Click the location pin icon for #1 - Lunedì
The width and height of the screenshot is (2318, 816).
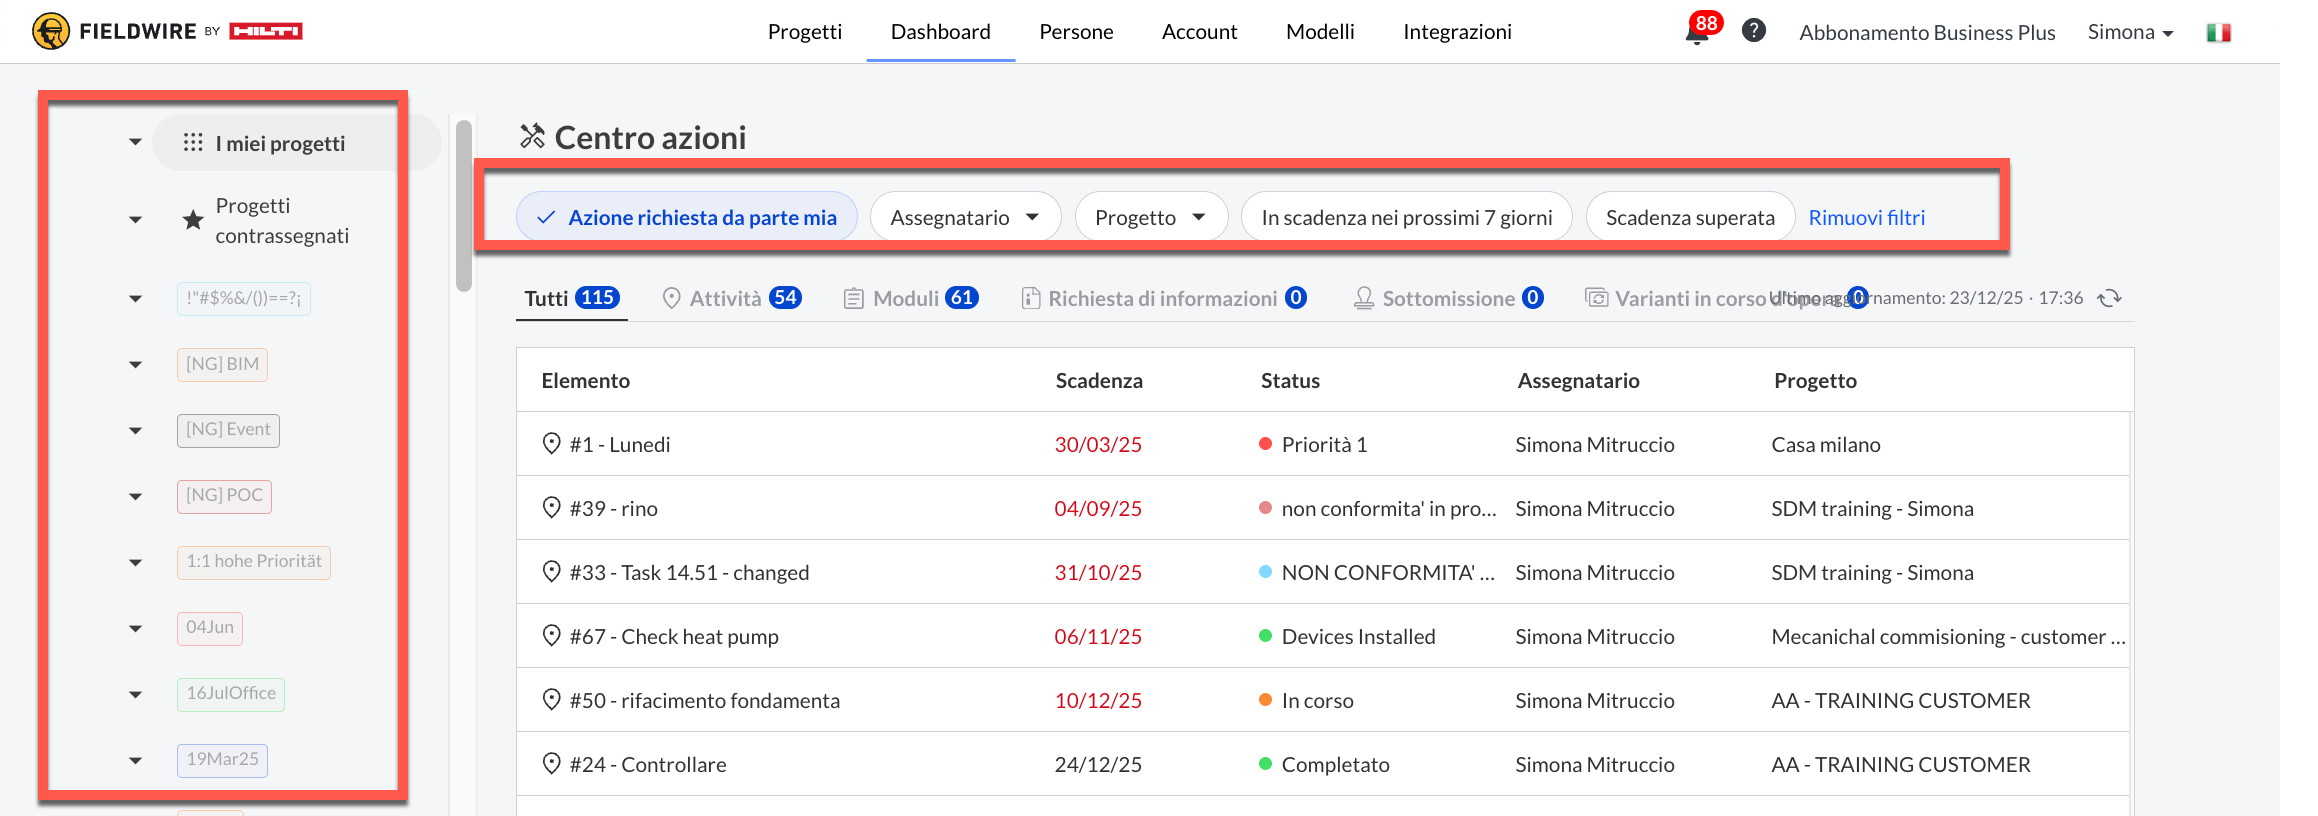tap(551, 444)
